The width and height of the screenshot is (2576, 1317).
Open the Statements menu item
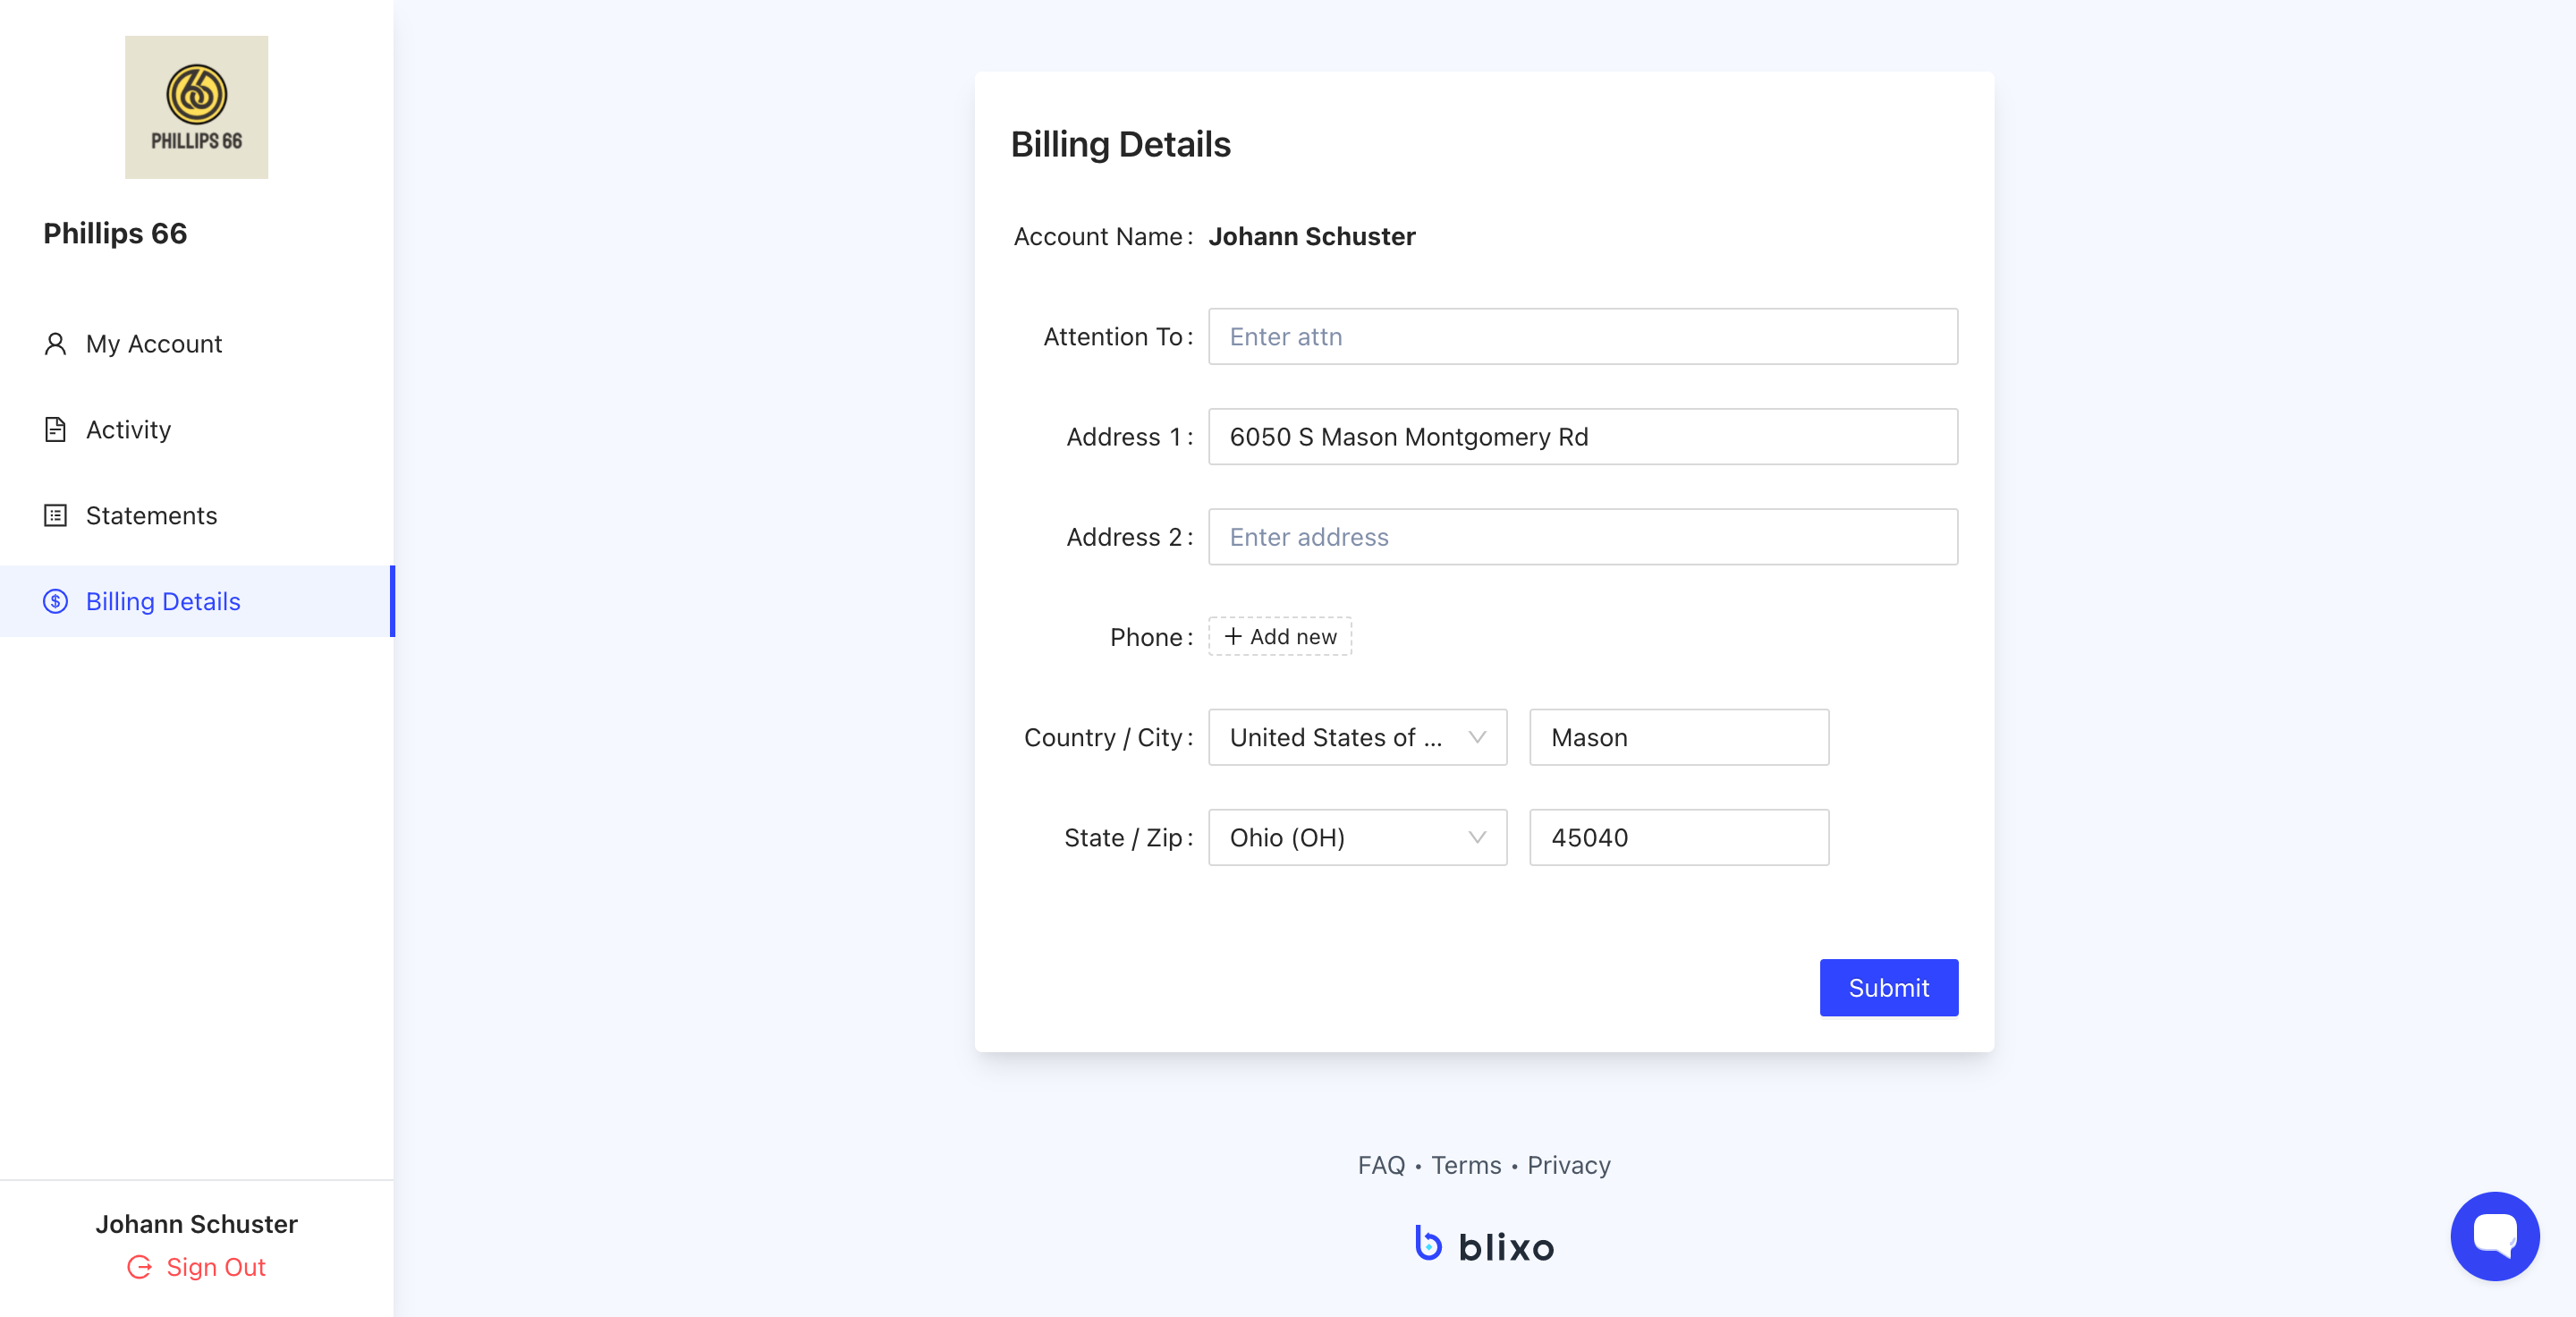pos(151,516)
